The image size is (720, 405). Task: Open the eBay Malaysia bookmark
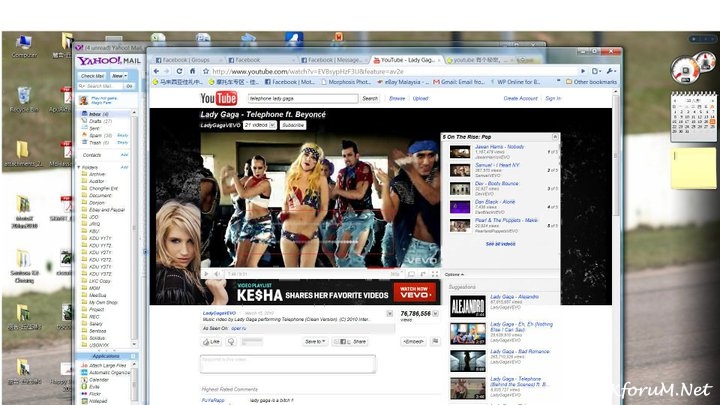(x=403, y=82)
